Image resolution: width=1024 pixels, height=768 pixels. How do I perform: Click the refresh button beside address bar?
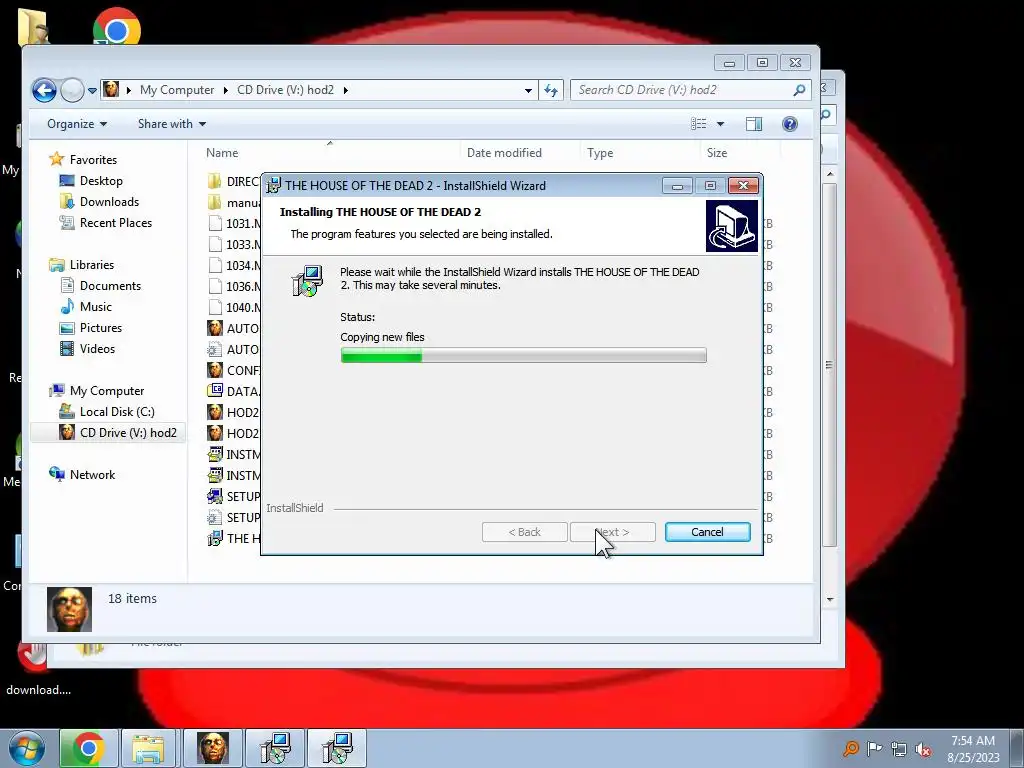click(551, 90)
